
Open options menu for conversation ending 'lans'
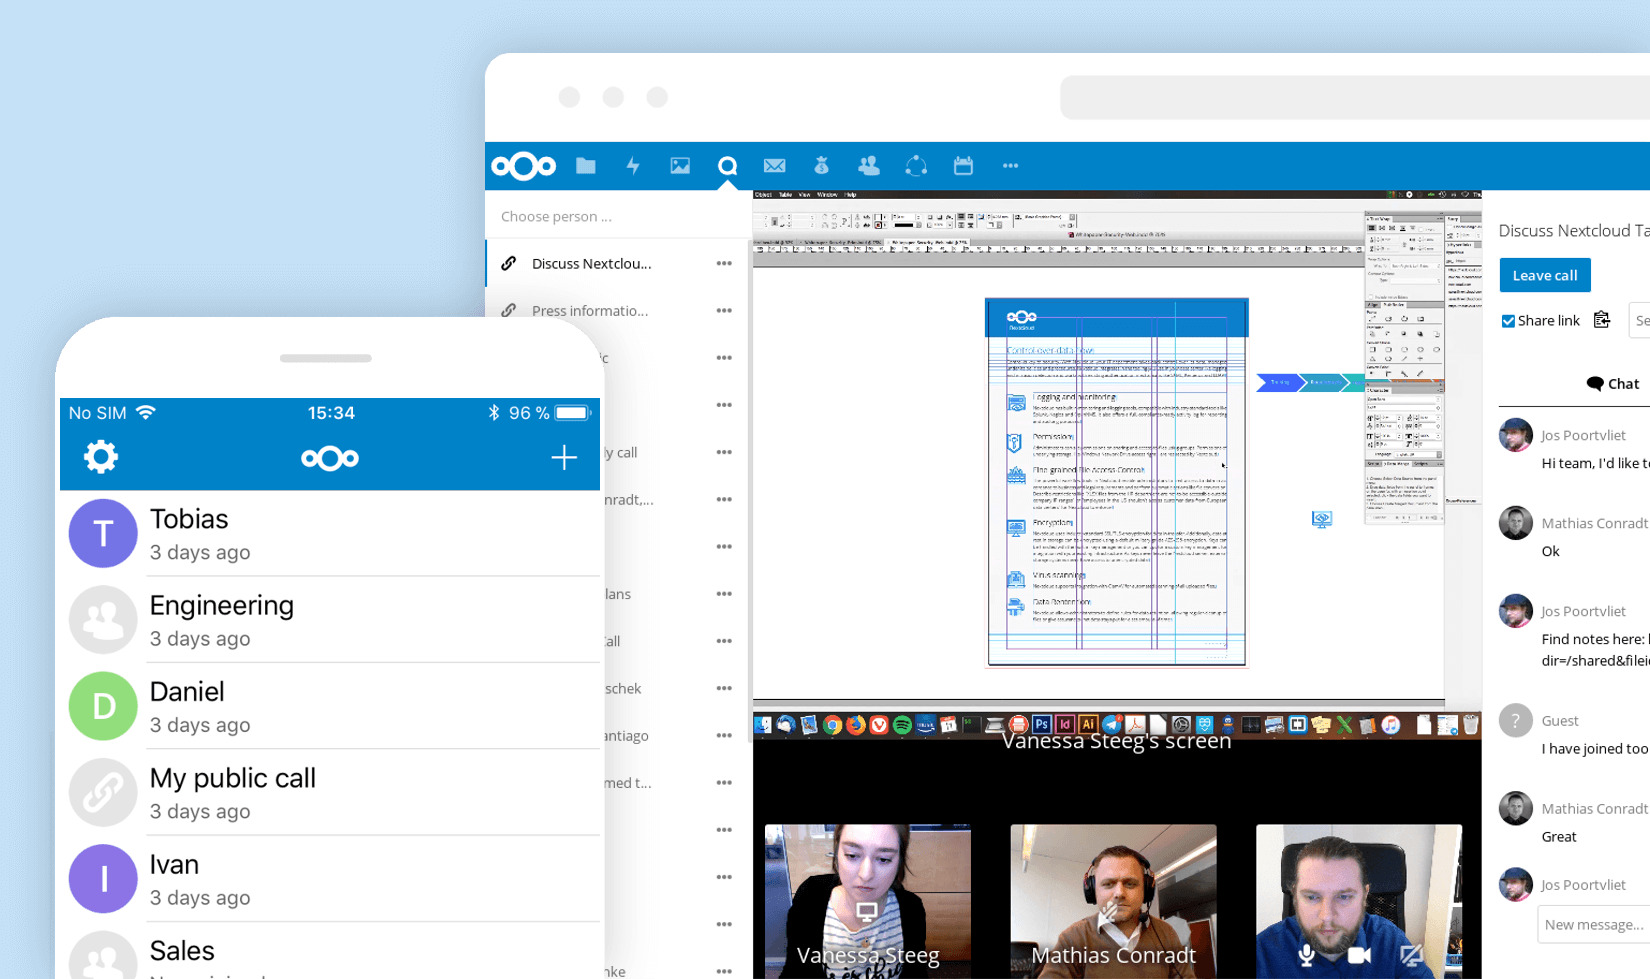click(724, 594)
